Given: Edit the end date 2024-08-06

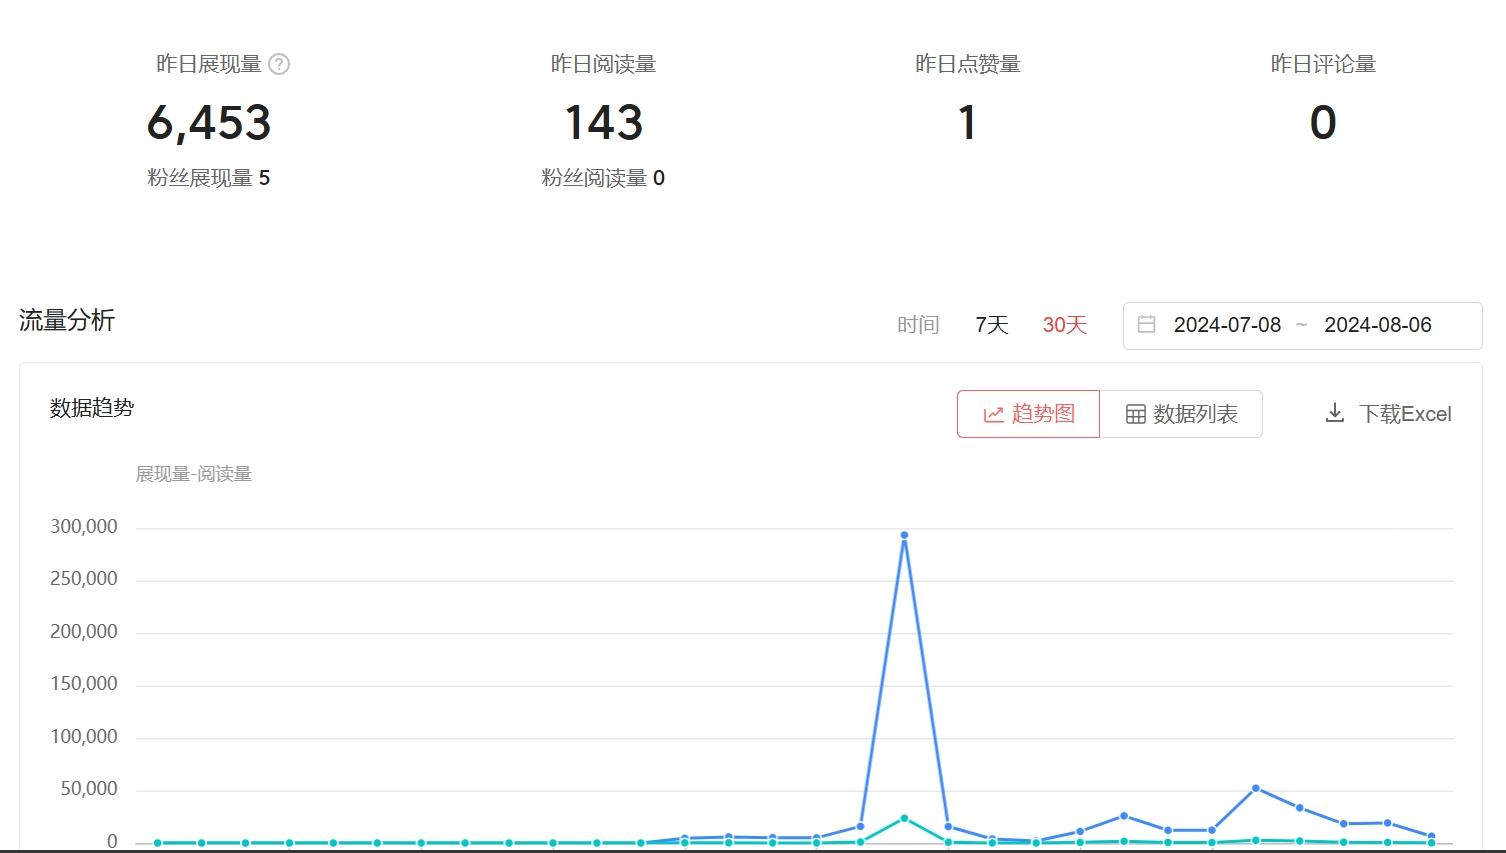Looking at the screenshot, I should coord(1378,325).
